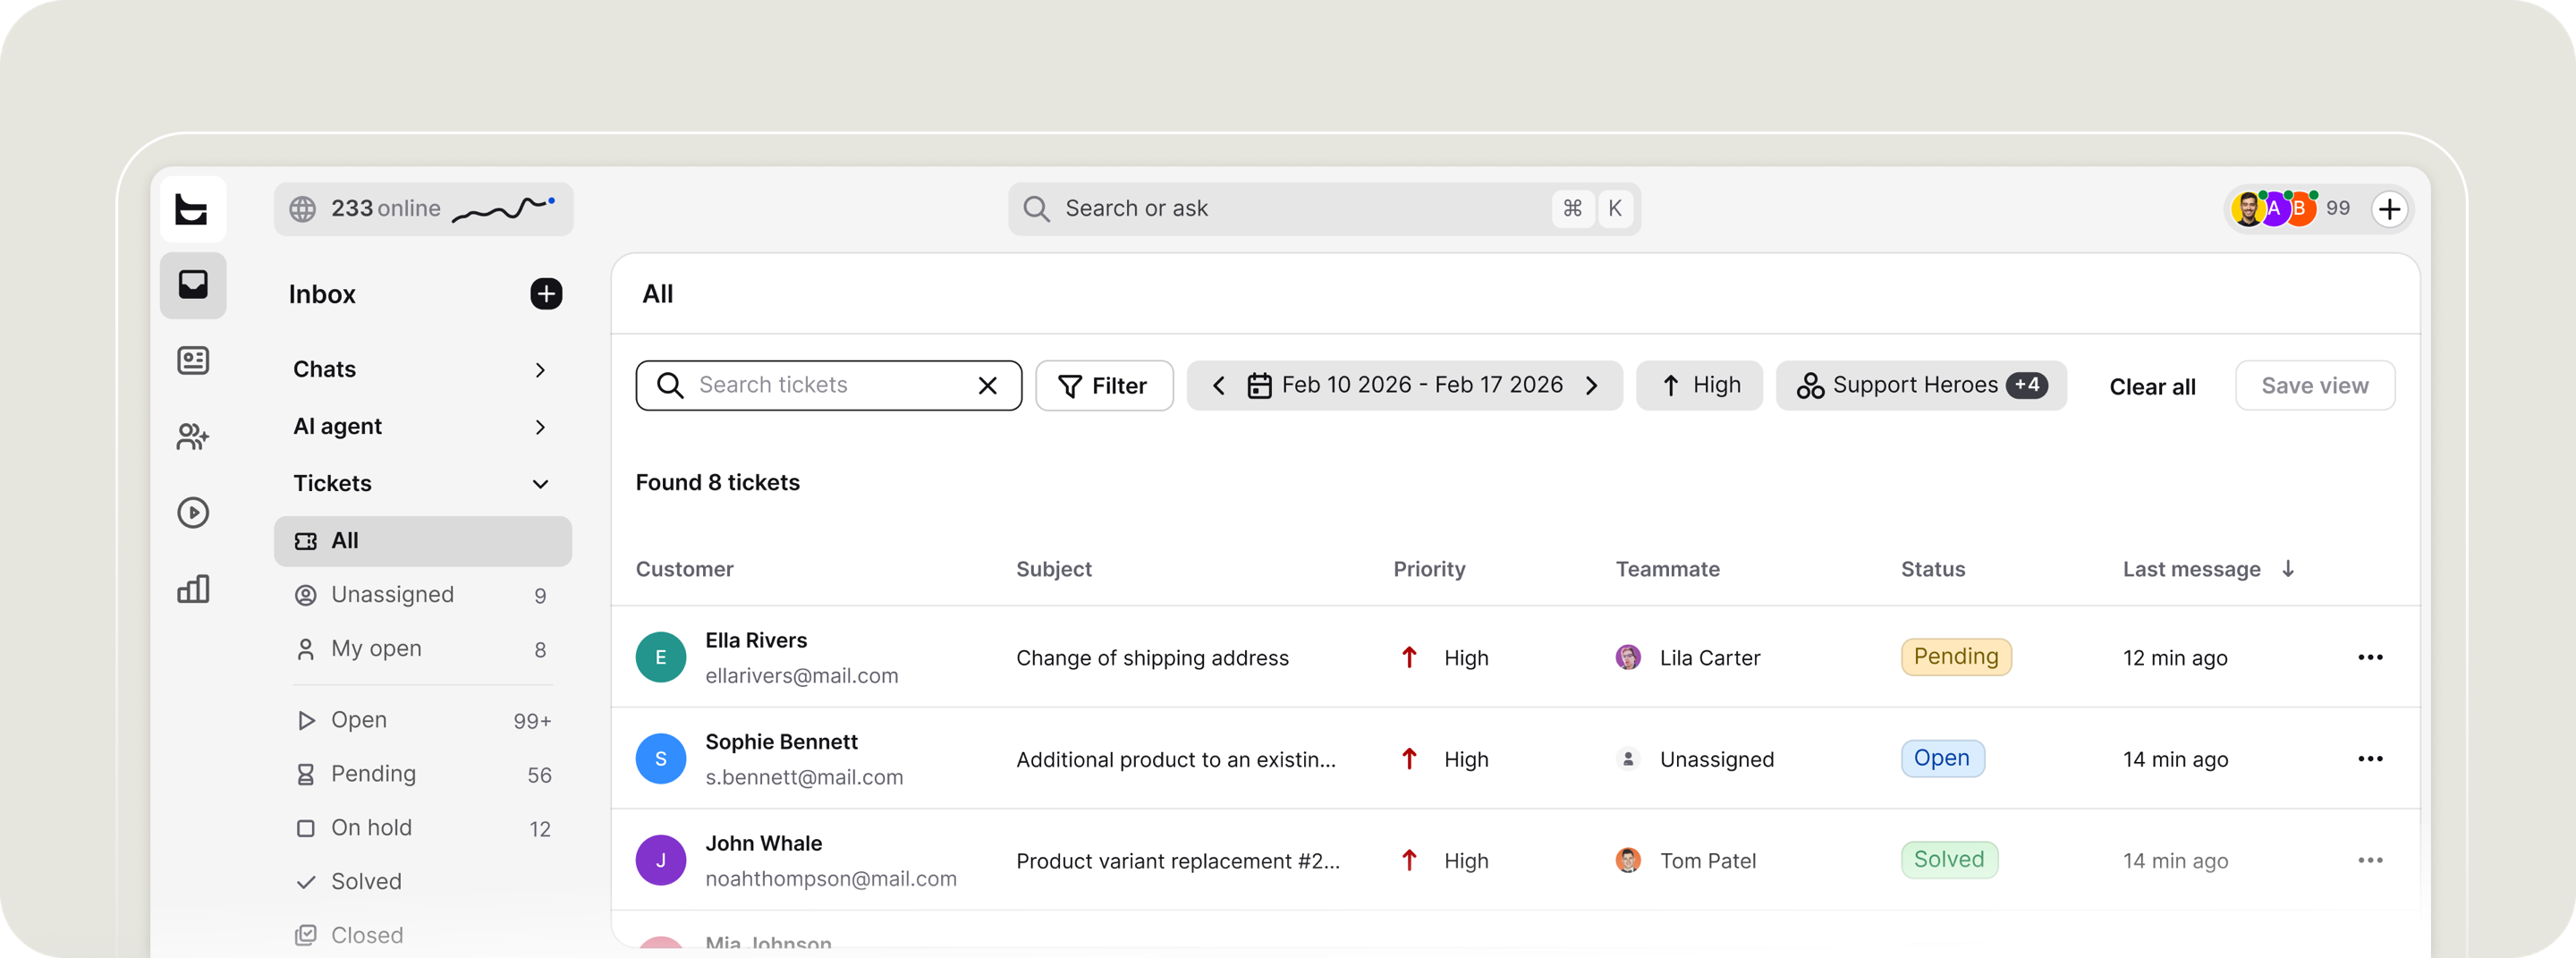Click the black plus next to Inbox

[x=546, y=294]
